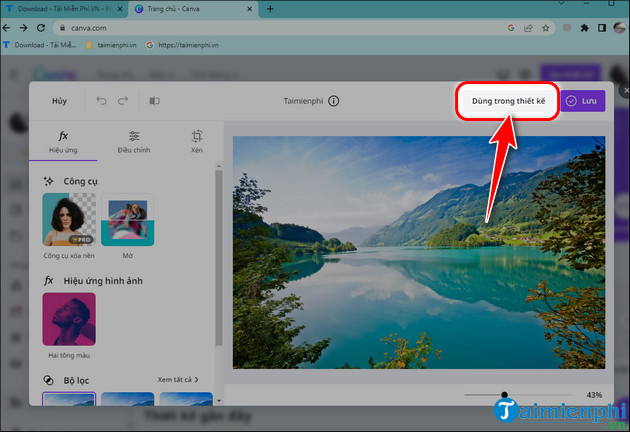This screenshot has width=630, height=432.
Task: Click the Google icon in the address bar
Action: coord(511,28)
